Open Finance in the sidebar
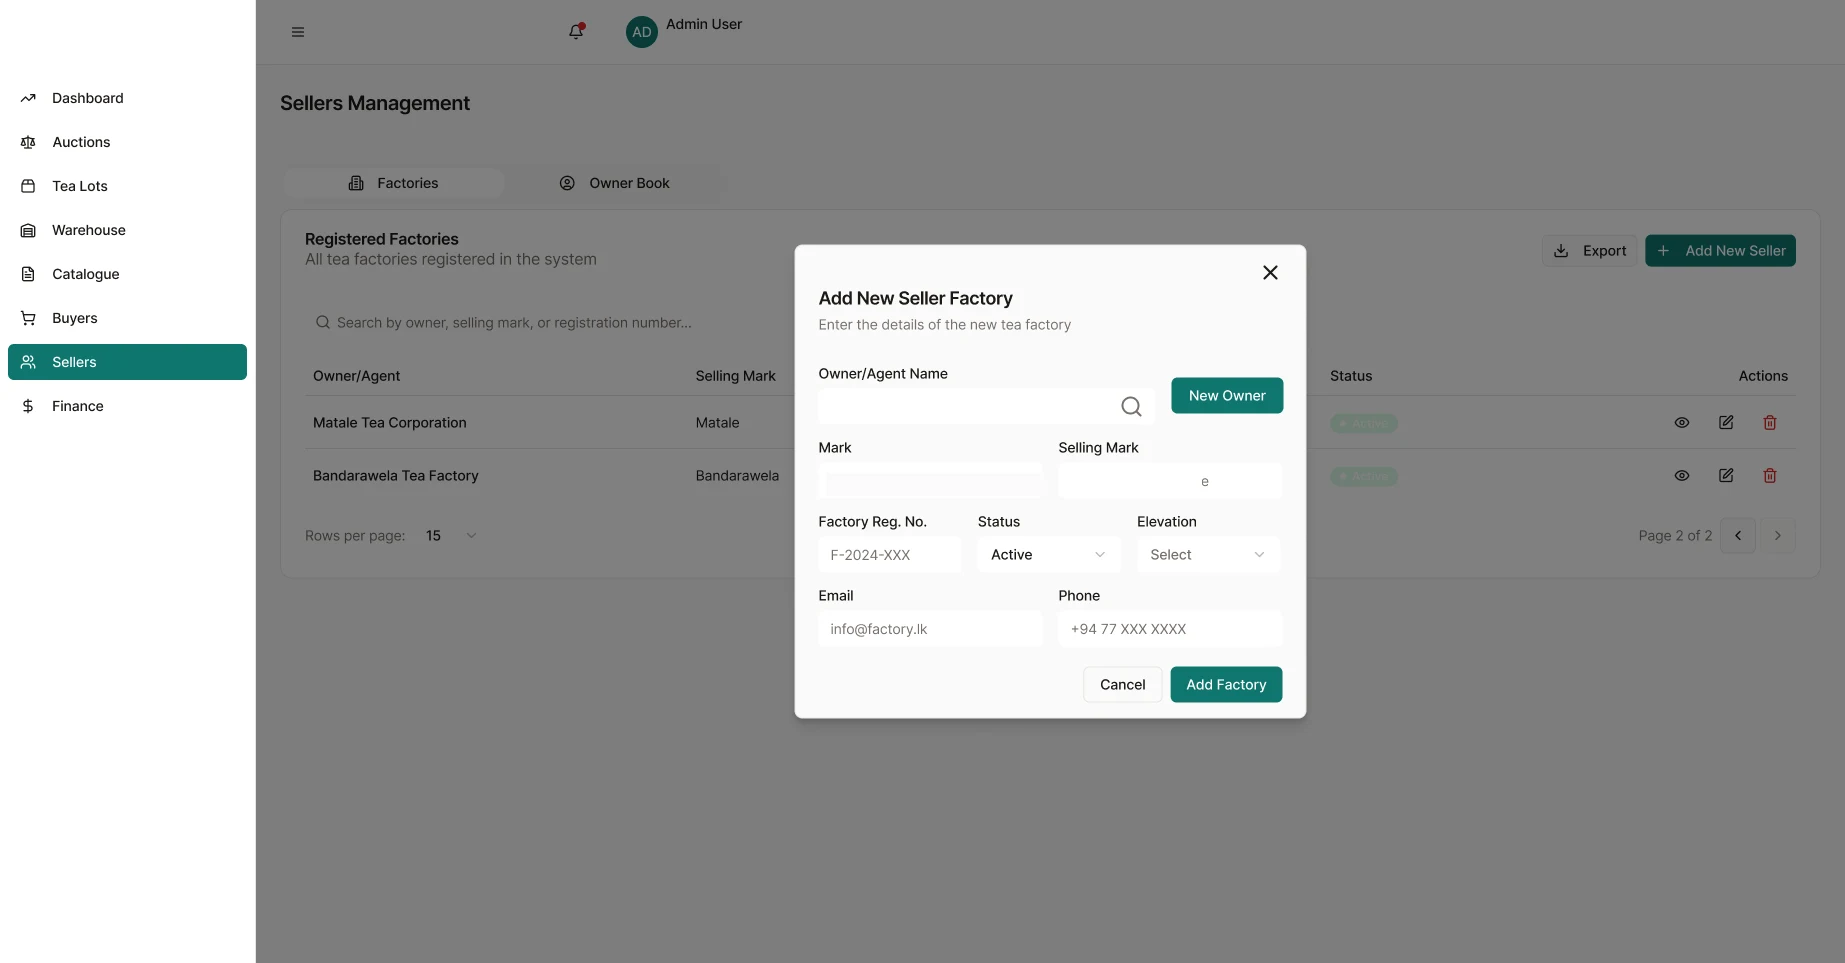This screenshot has width=1845, height=963. (x=127, y=406)
